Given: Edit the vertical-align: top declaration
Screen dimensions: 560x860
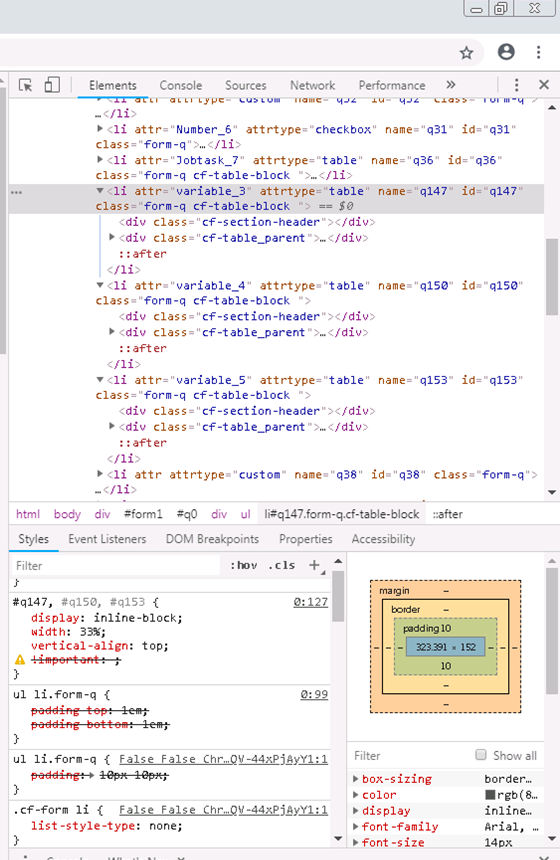Looking at the screenshot, I should pos(100,646).
